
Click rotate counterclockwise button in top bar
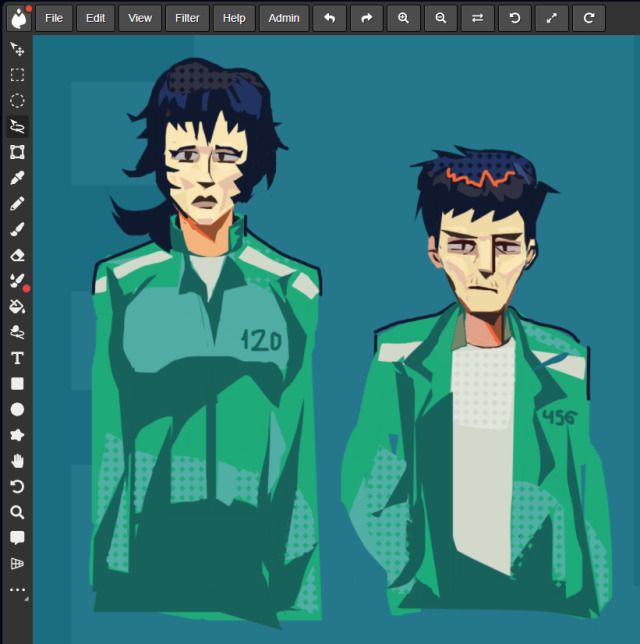click(515, 18)
